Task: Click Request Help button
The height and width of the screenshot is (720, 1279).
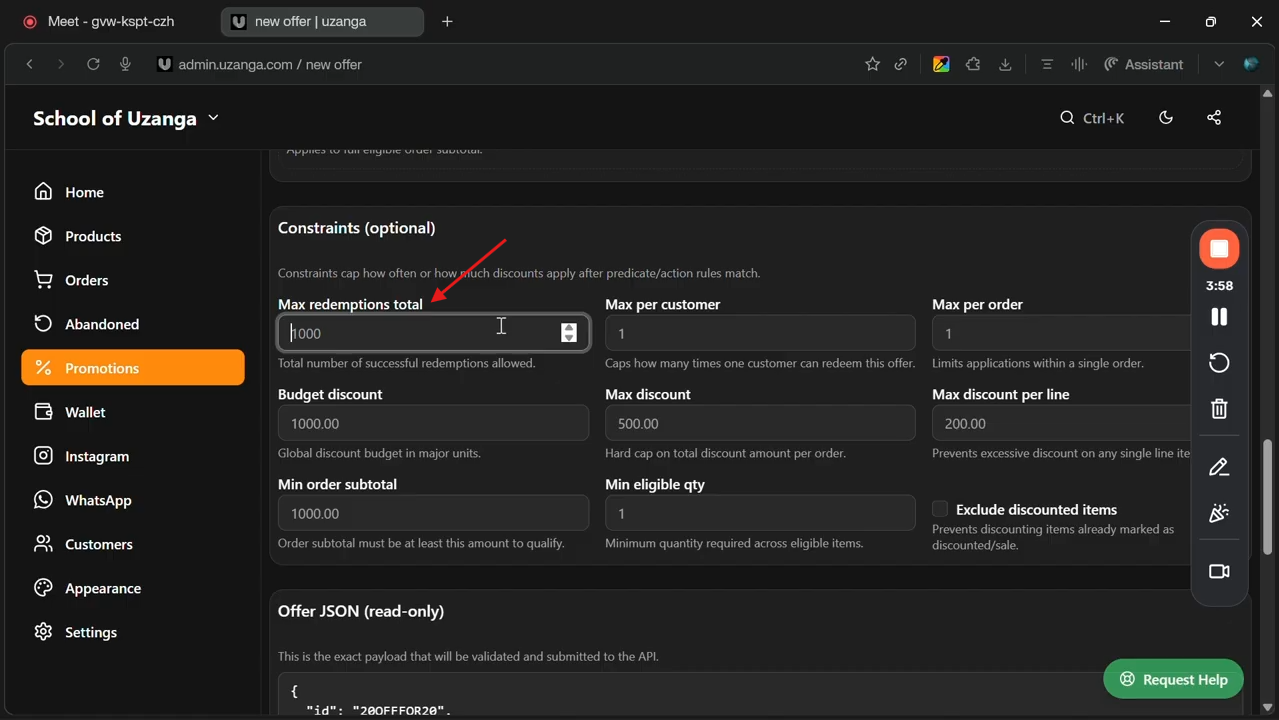Action: click(x=1173, y=679)
